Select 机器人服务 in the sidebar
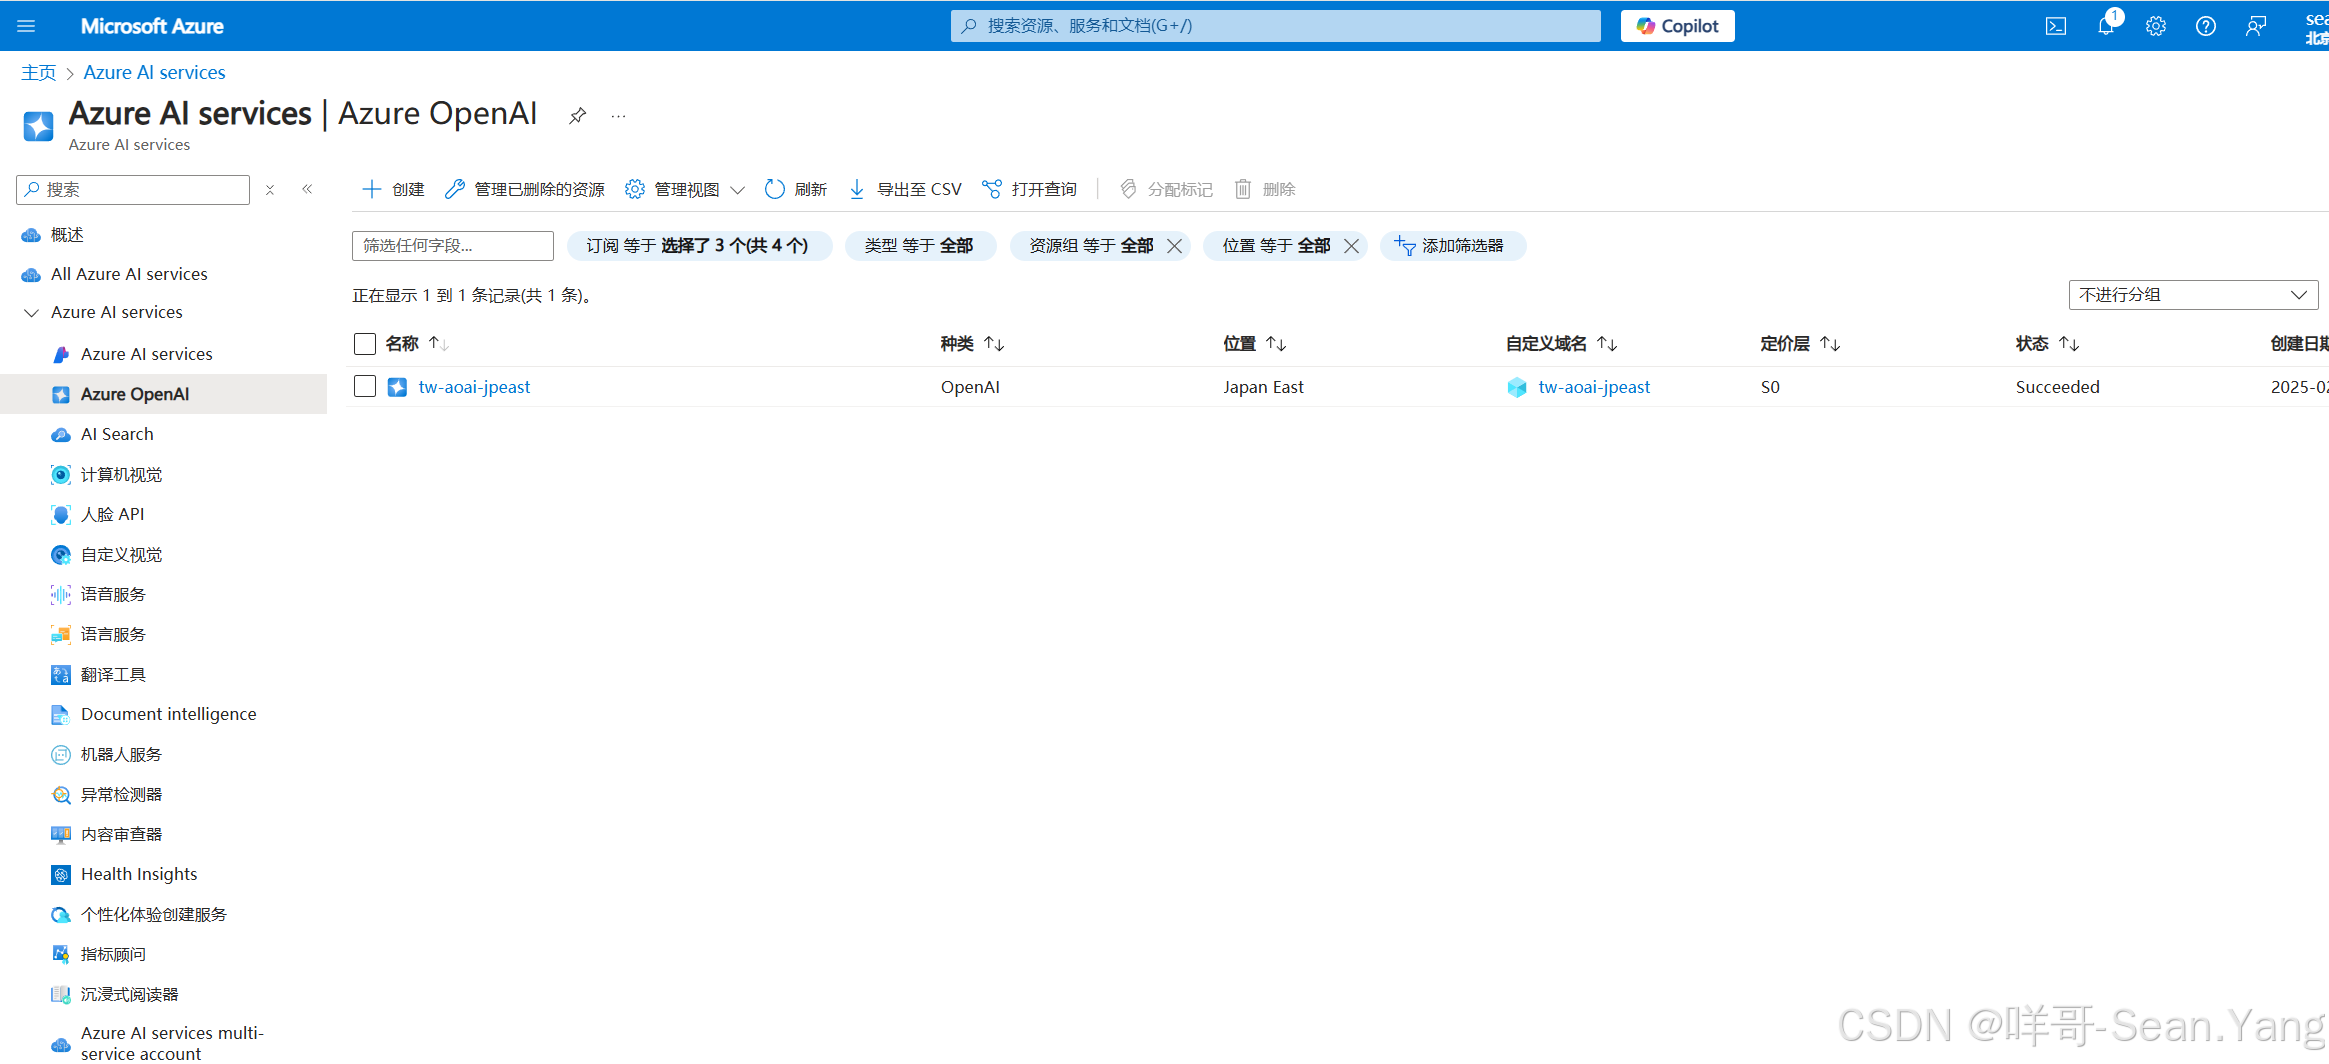The image size is (2329, 1064). [121, 754]
